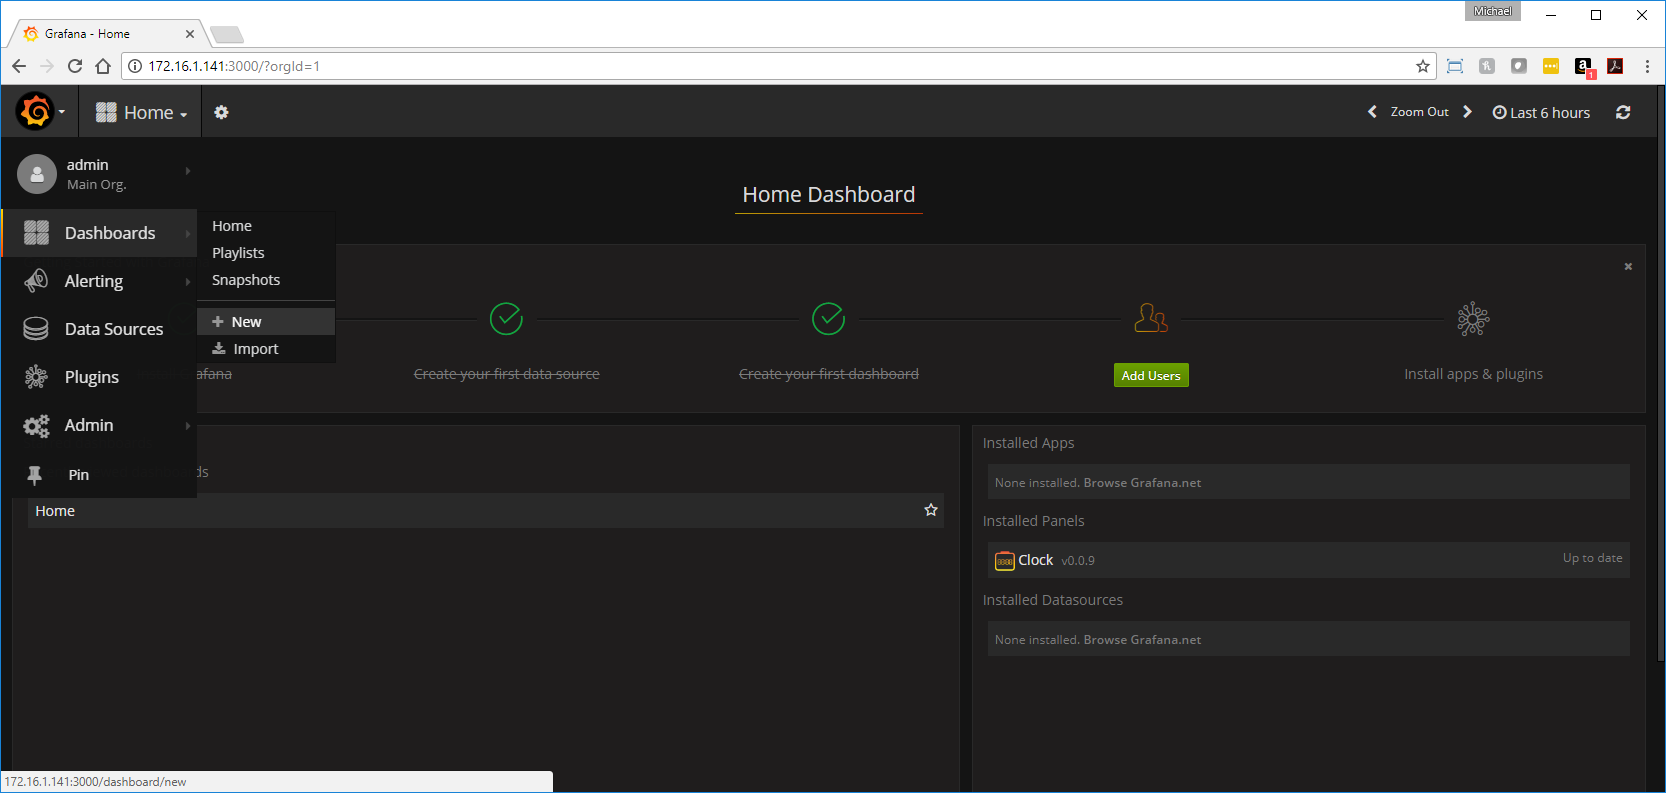The width and height of the screenshot is (1666, 793).
Task: Click Zoom Out time control
Action: tap(1419, 112)
